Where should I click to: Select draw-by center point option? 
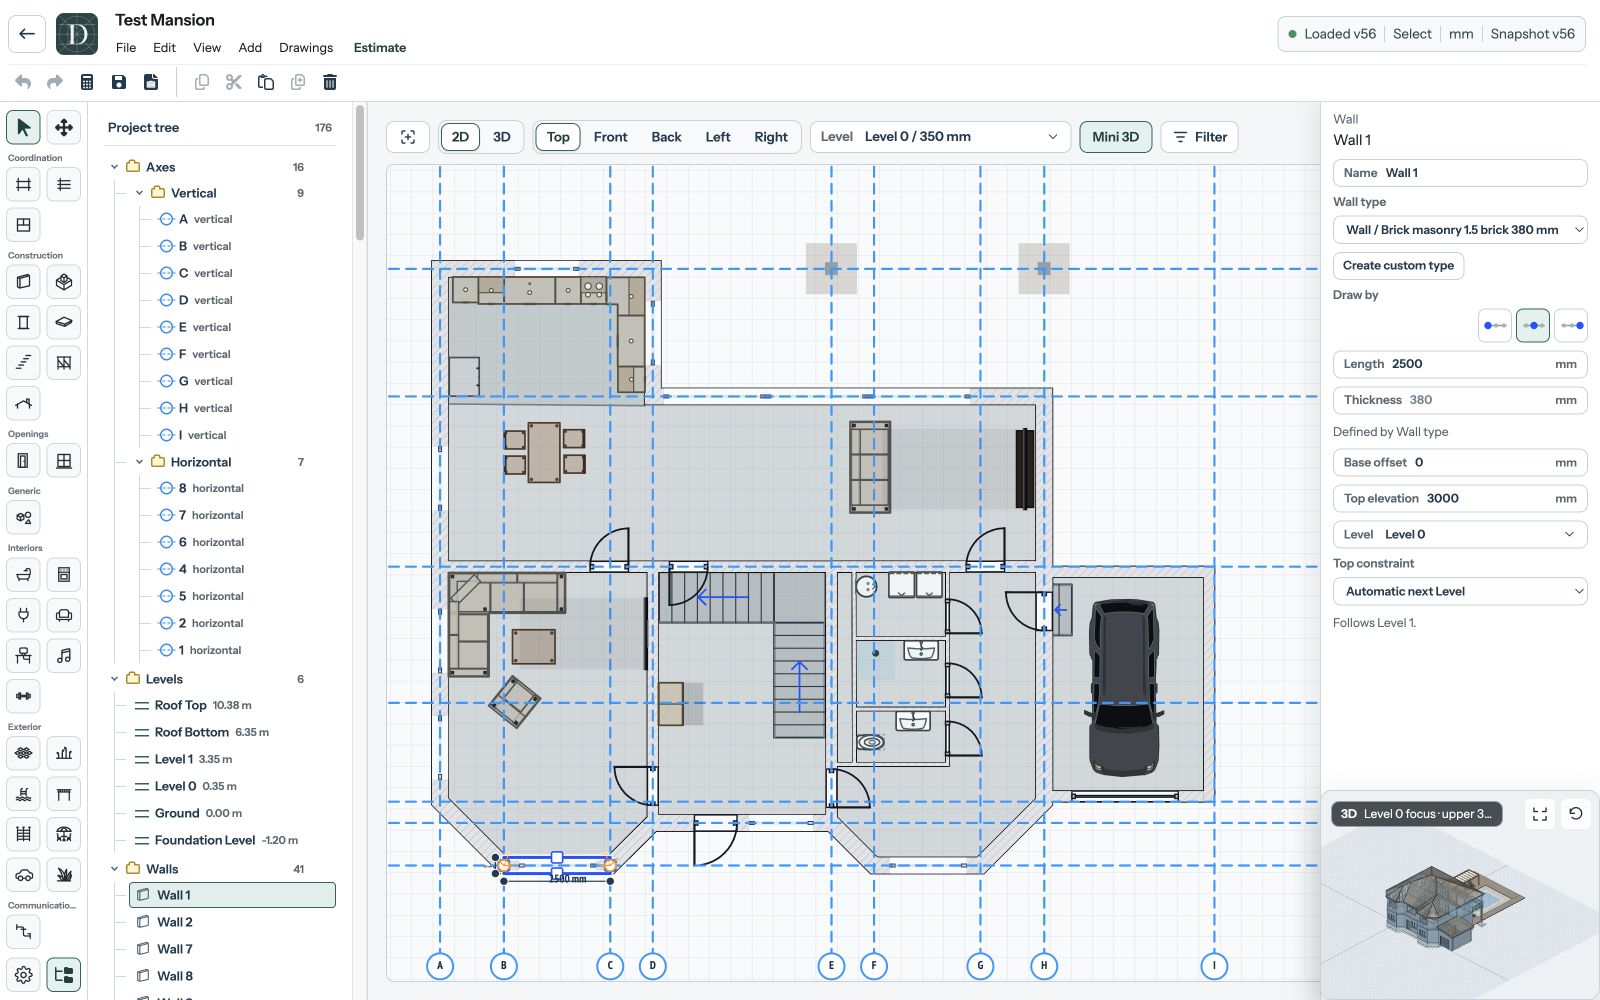(1533, 325)
